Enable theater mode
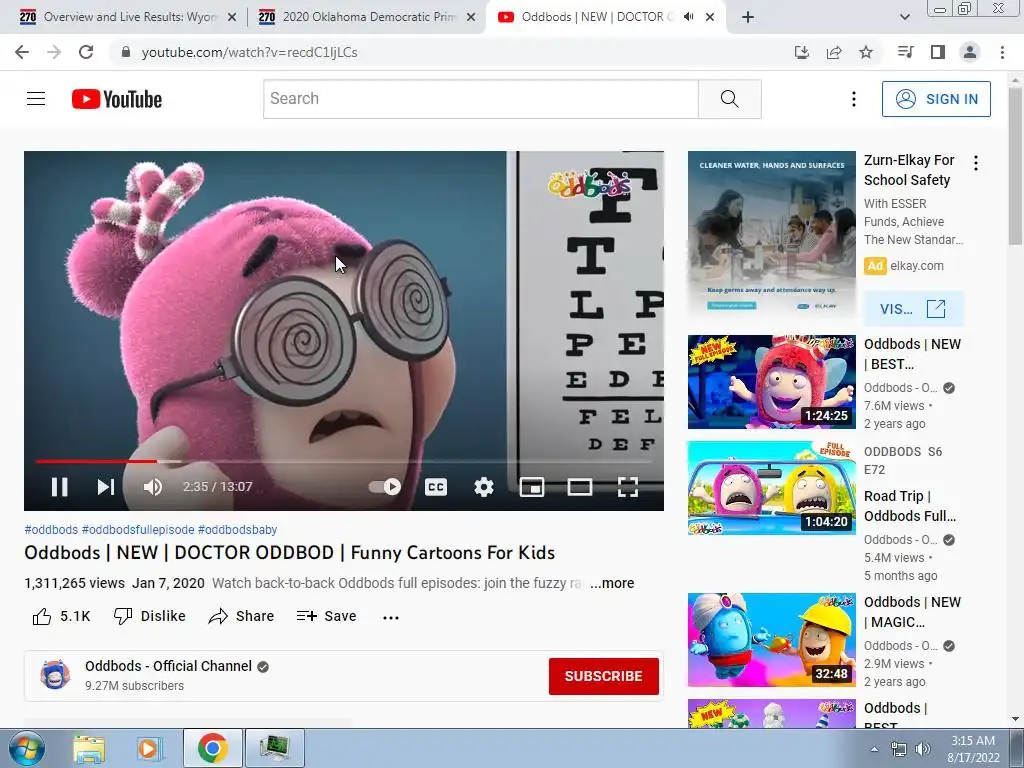1024x768 pixels. (x=579, y=487)
